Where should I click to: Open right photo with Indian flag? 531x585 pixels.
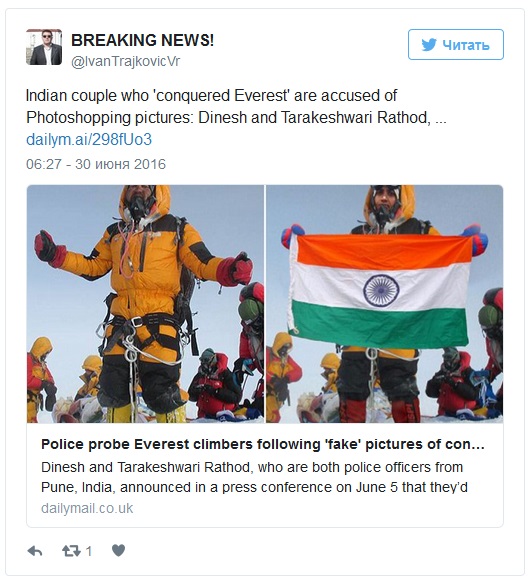pyautogui.click(x=384, y=304)
